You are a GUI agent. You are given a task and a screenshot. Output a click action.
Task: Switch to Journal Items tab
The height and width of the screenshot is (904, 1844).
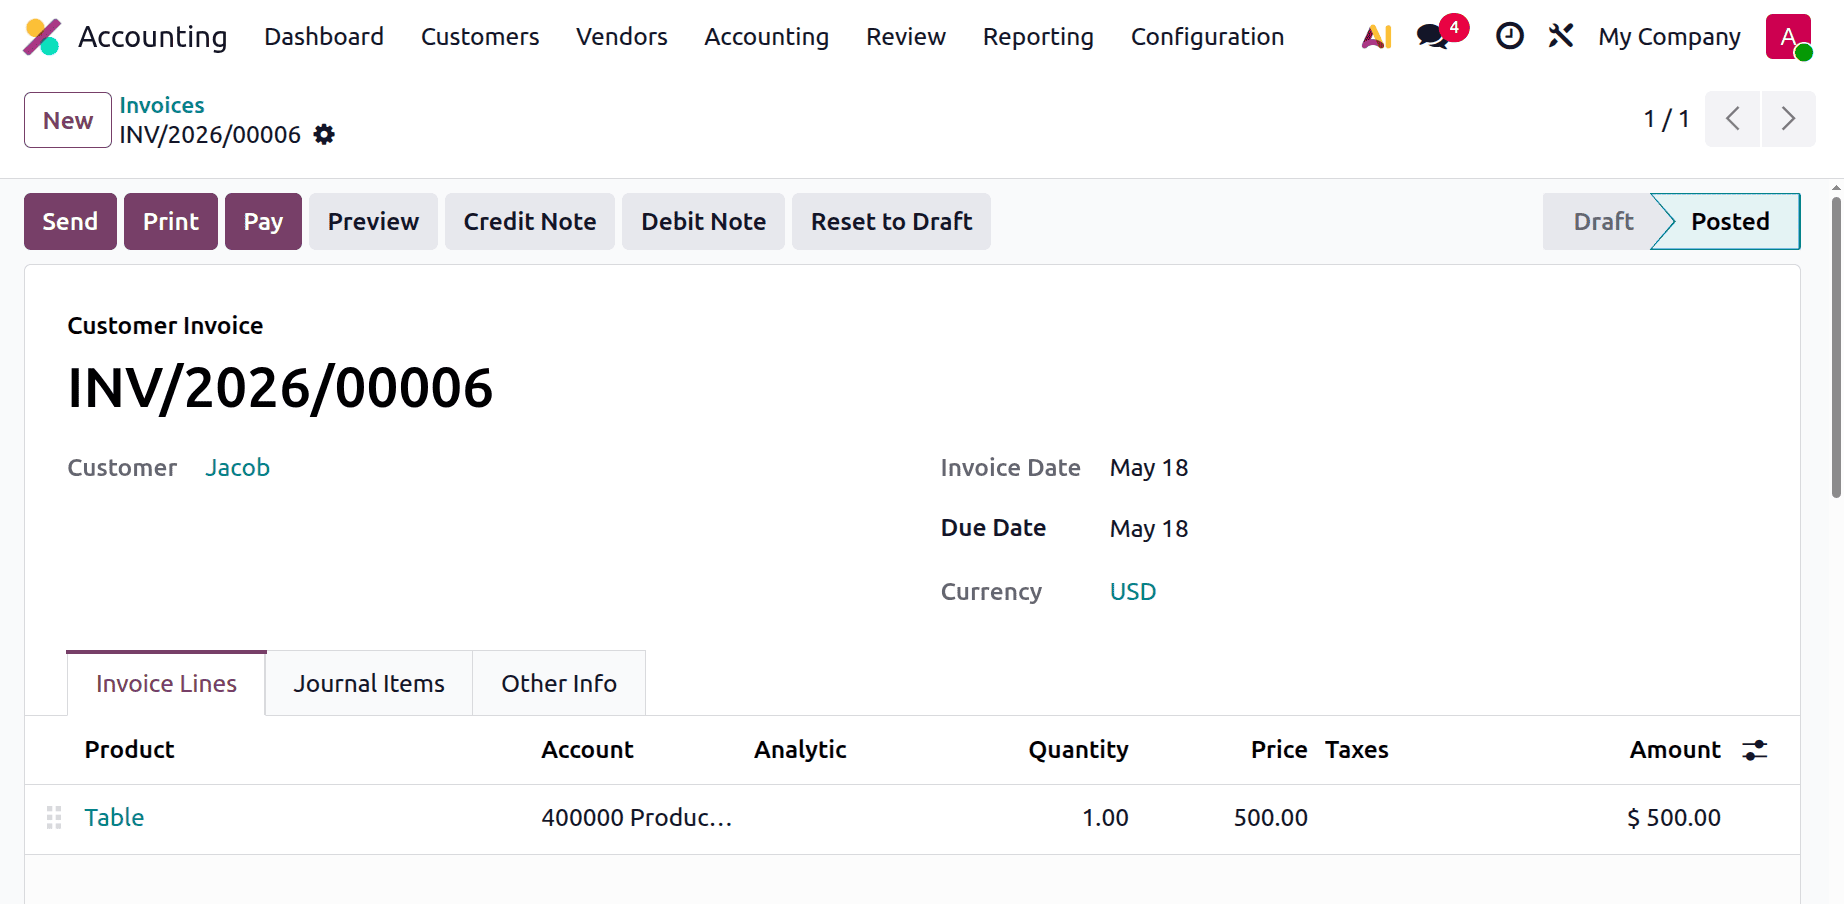(x=369, y=684)
